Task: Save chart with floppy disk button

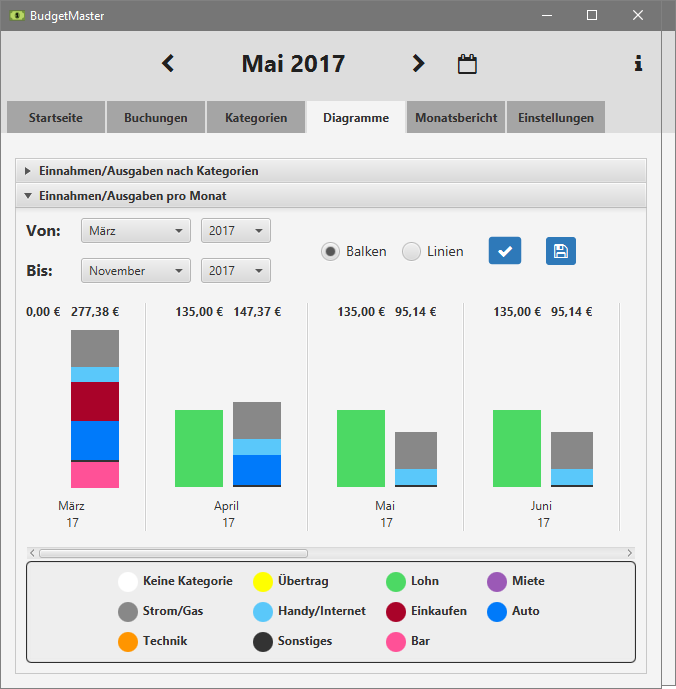Action: (x=560, y=251)
